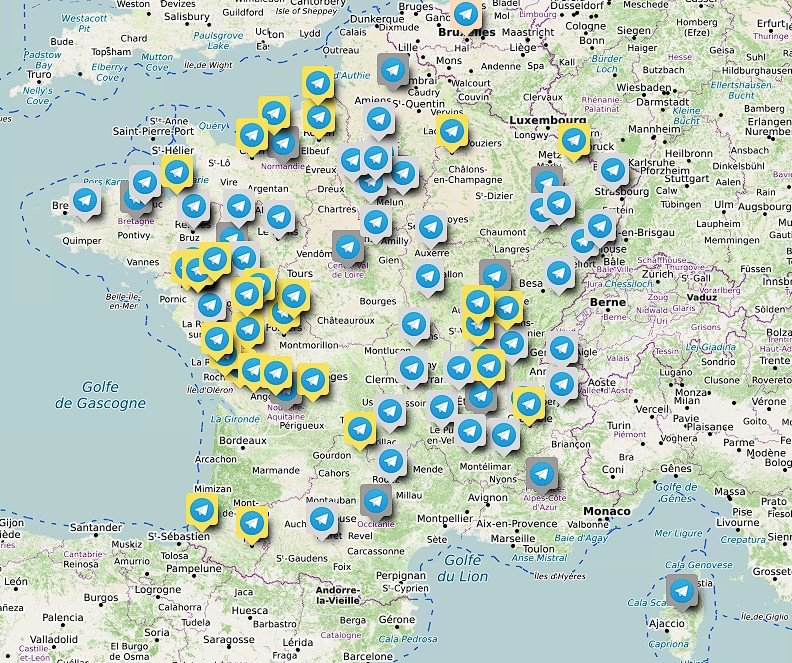Click Telegram marker on Genève
792x663 pixels.
point(562,349)
